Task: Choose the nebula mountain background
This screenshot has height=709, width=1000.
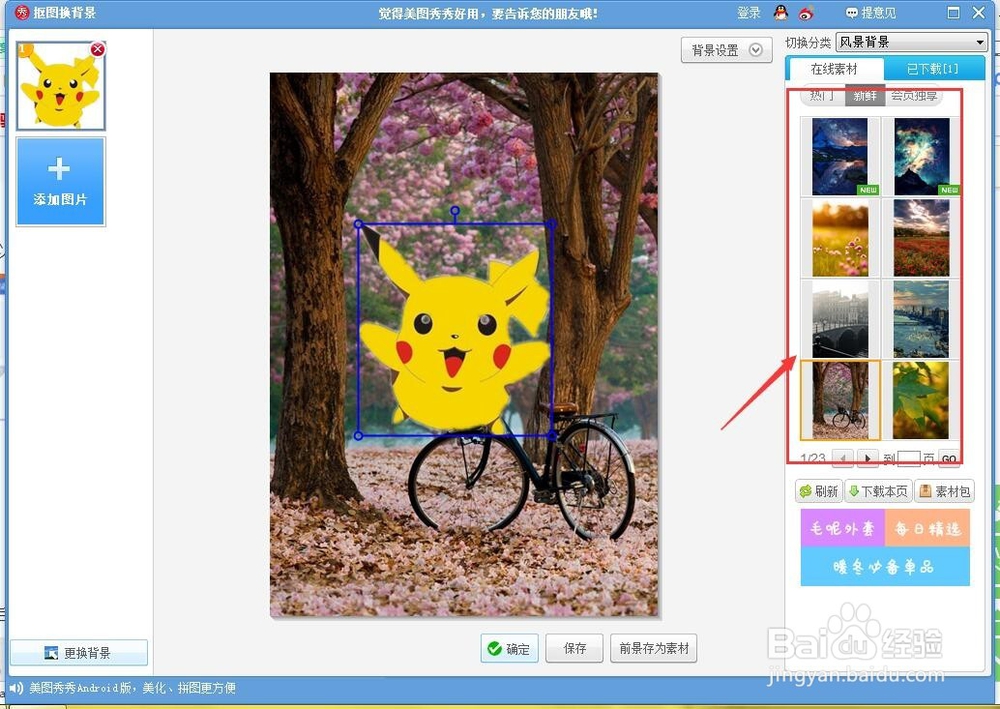Action: (921, 157)
